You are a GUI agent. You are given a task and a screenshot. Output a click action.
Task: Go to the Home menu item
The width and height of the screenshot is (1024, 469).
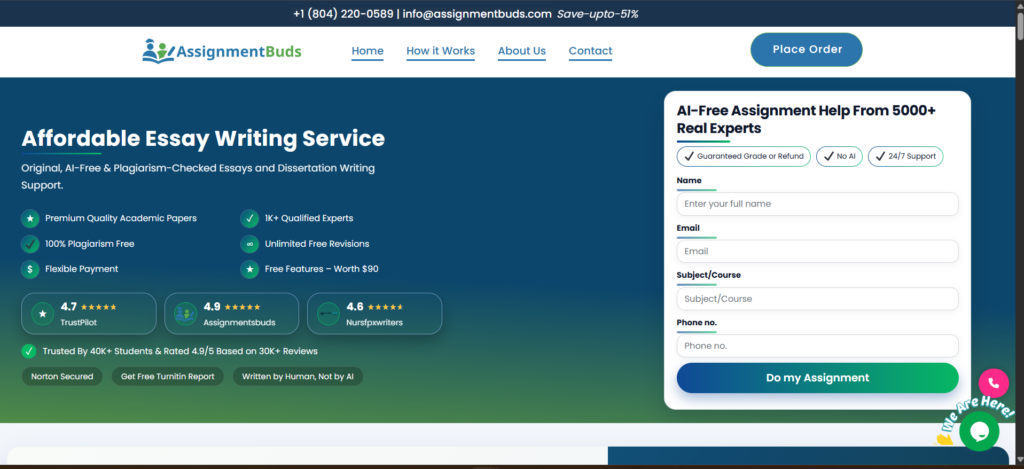(x=368, y=51)
